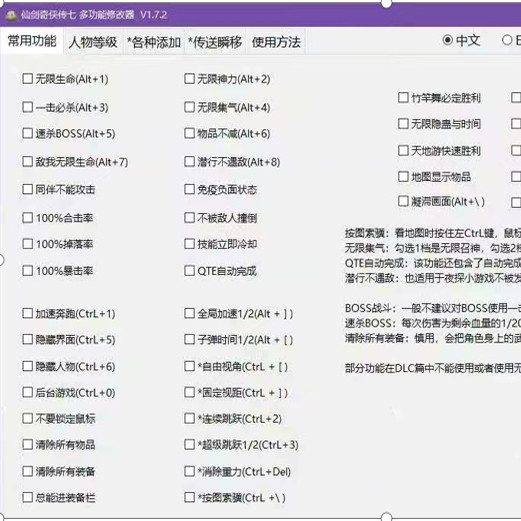Check 速杀BOSS(Alt+5) option
This screenshot has width=521, height=521.
[x=27, y=133]
